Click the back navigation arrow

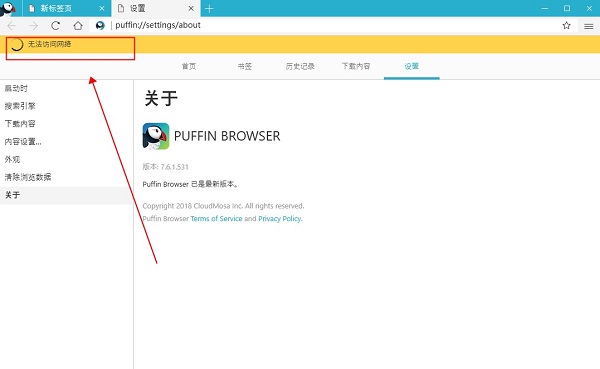pyautogui.click(x=12, y=26)
